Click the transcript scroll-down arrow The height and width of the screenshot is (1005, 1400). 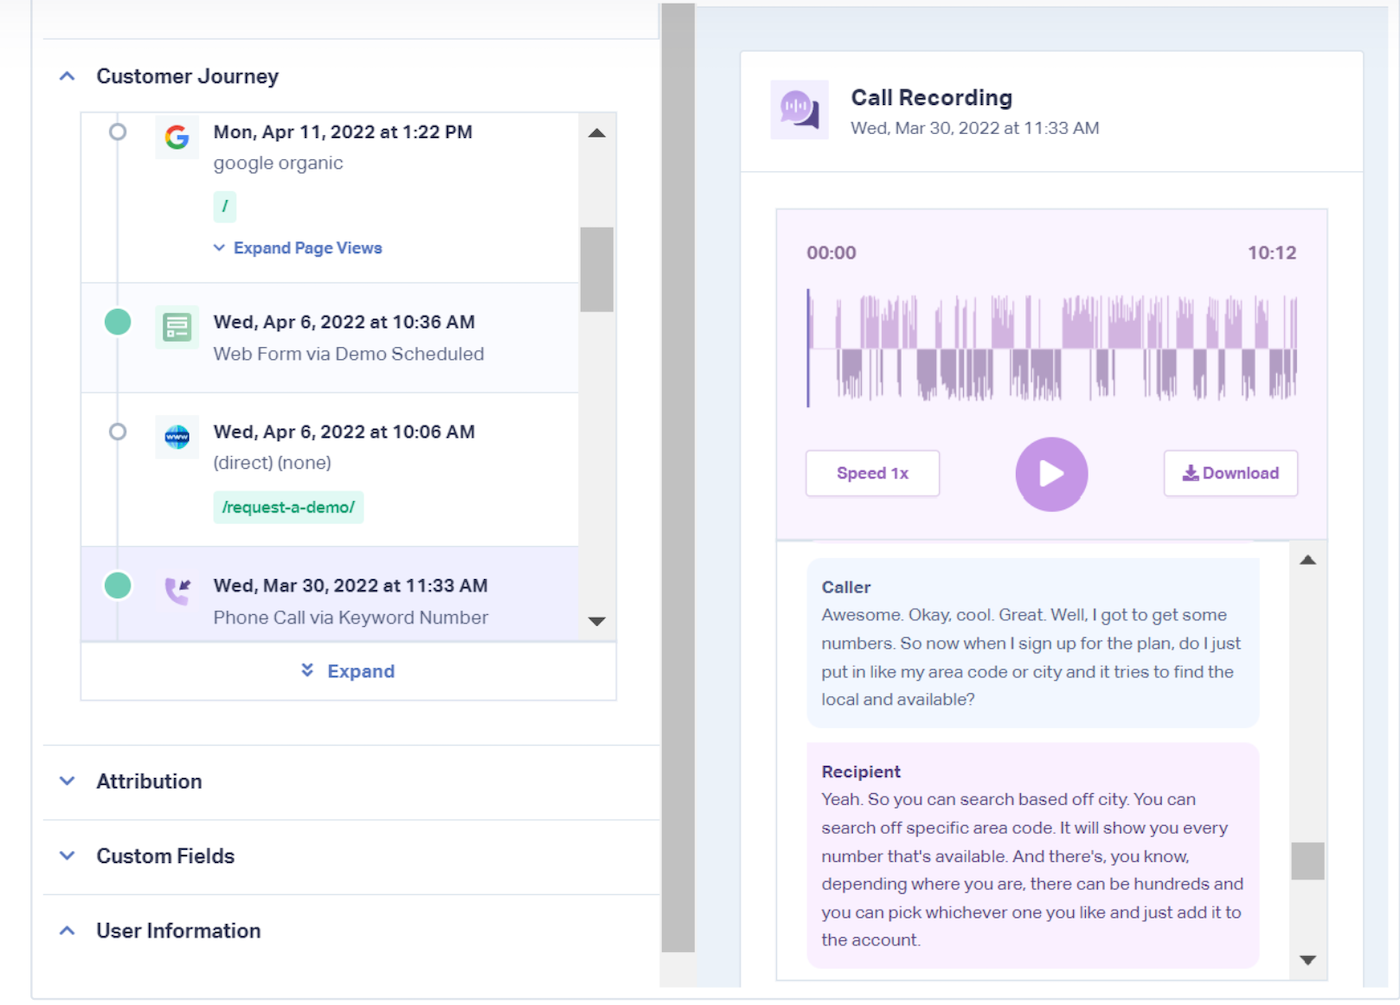(x=1308, y=960)
